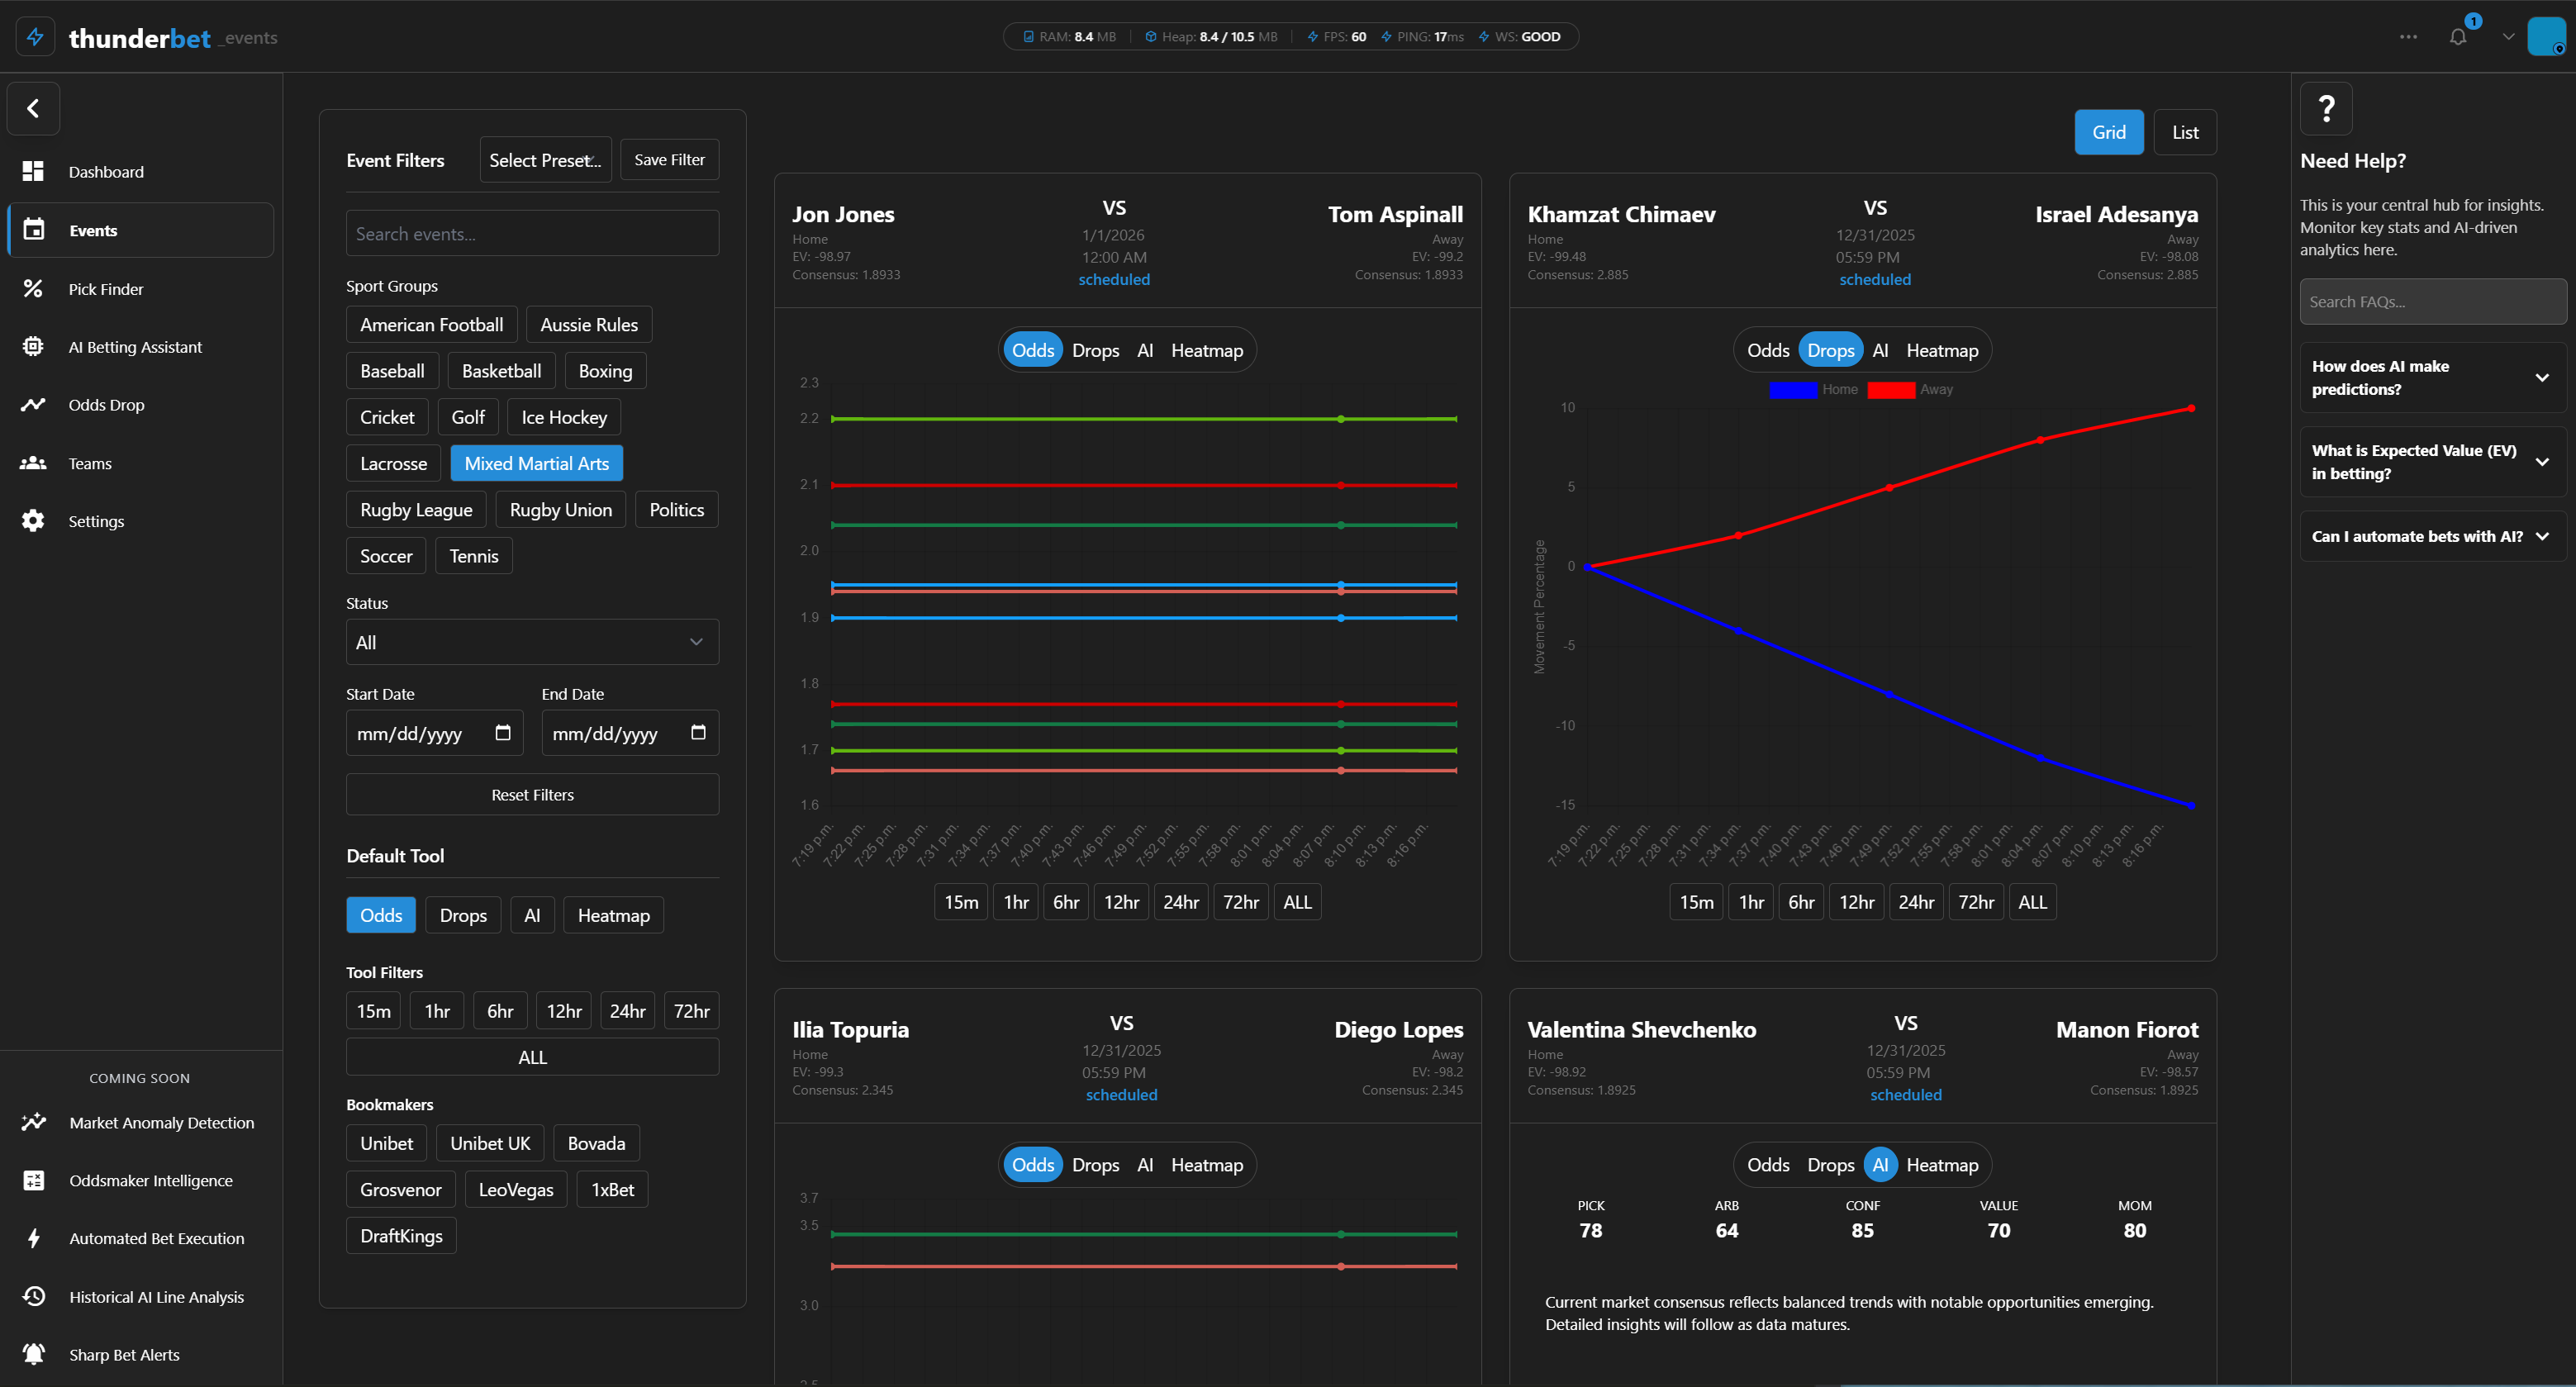Switch the events view to List
The height and width of the screenshot is (1387, 2576).
pyautogui.click(x=2184, y=132)
